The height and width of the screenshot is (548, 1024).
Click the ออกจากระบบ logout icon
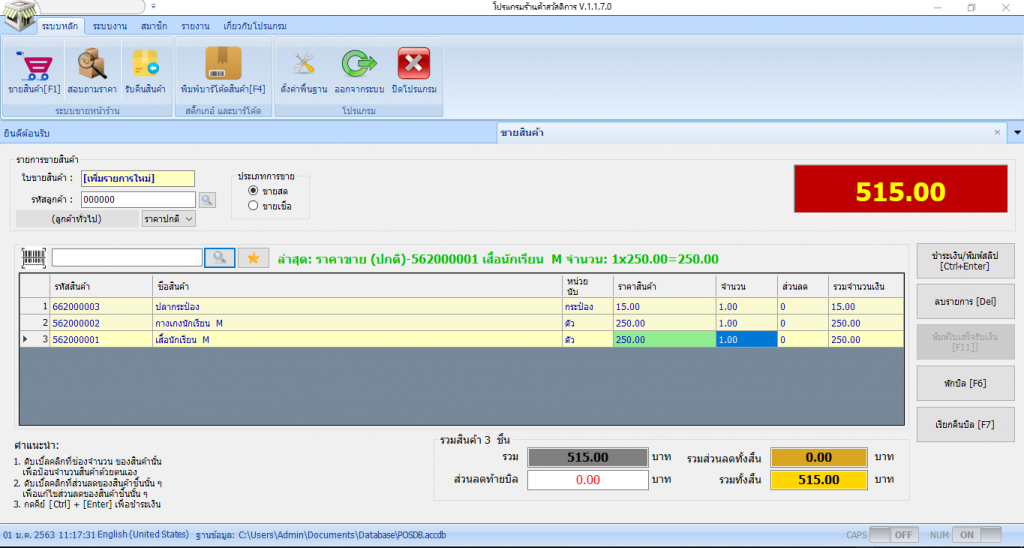pyautogui.click(x=360, y=65)
